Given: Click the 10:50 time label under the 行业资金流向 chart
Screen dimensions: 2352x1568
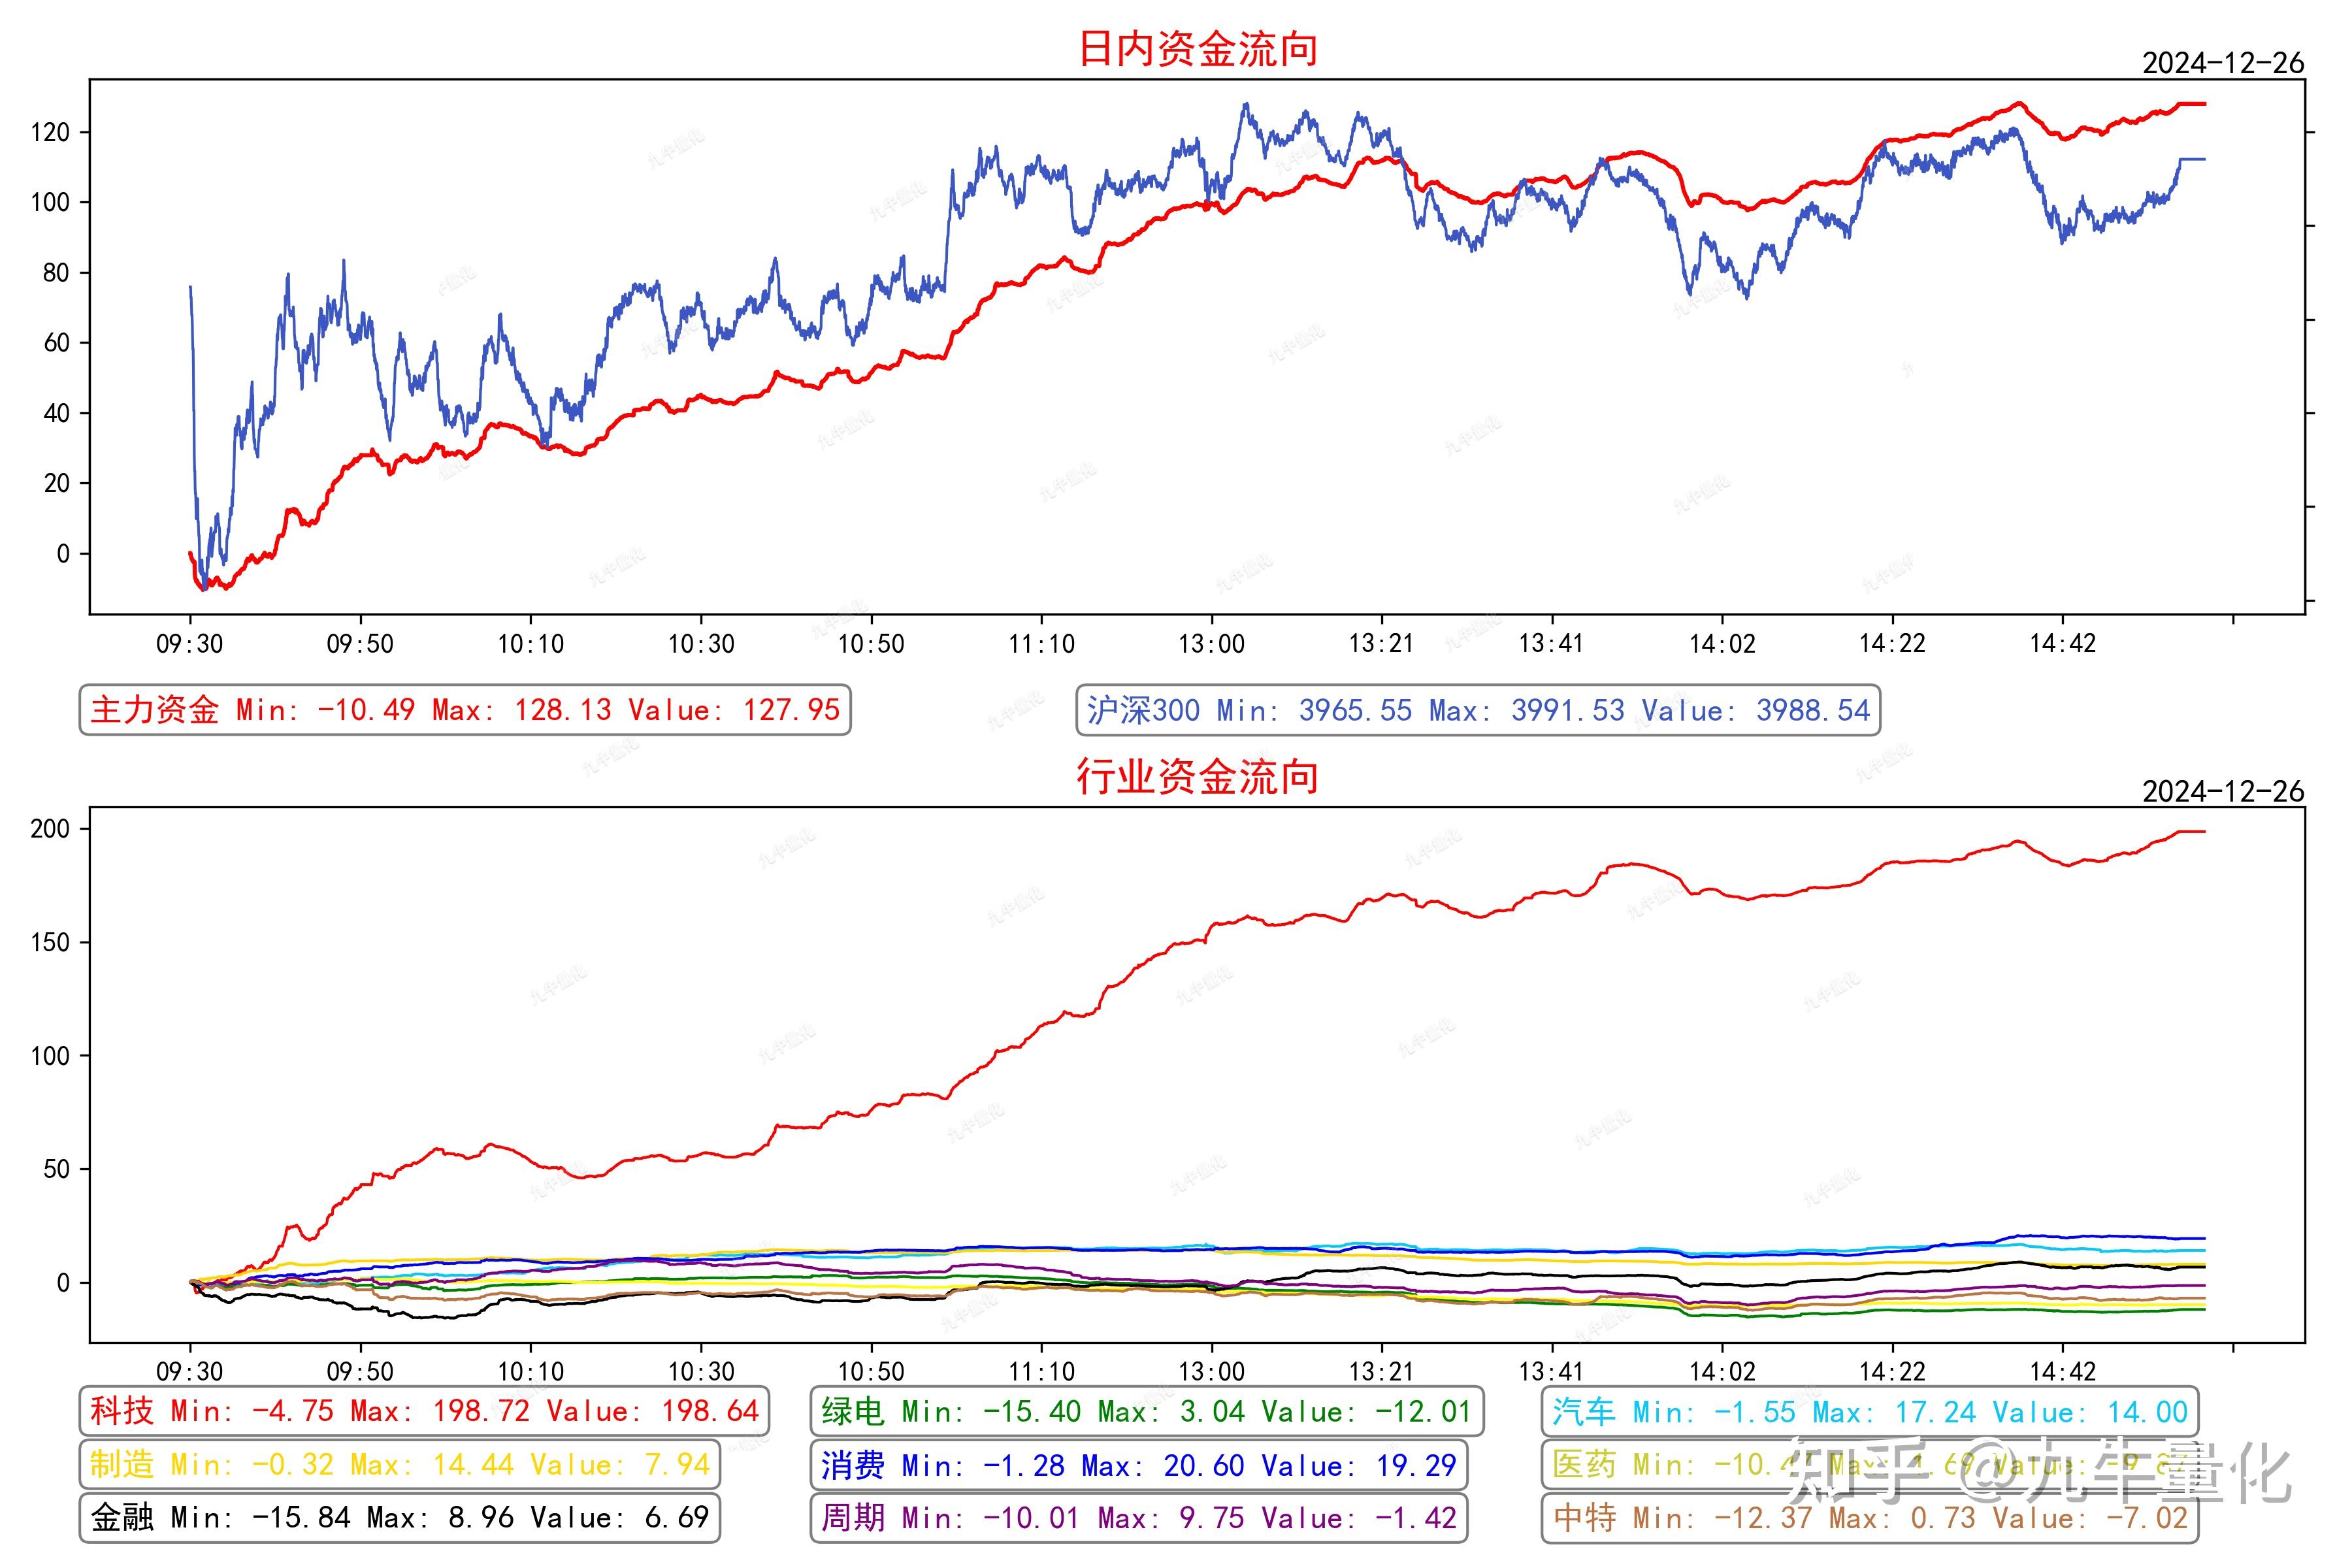Looking at the screenshot, I should coord(871,1371).
